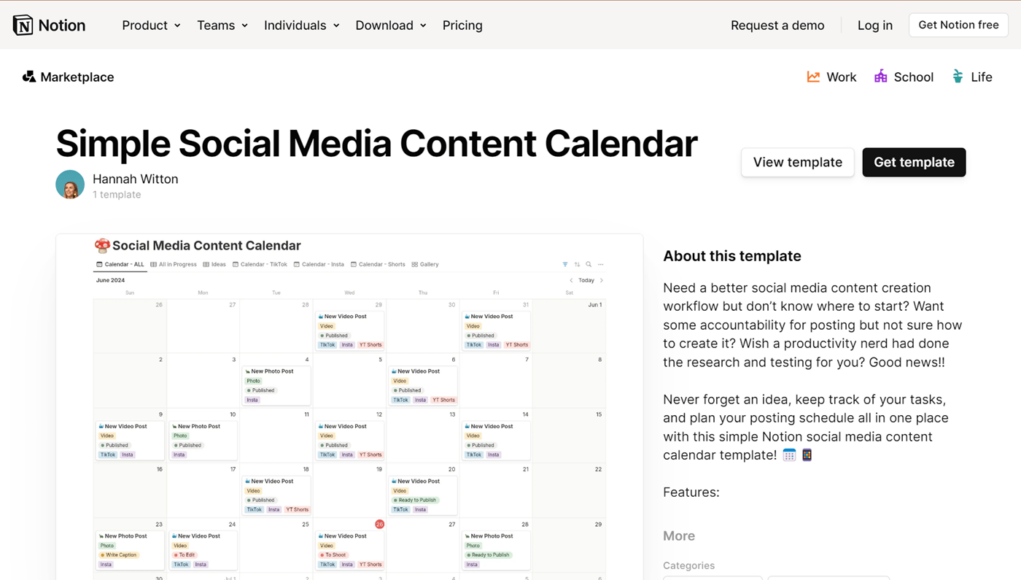Screen dimensions: 1021x580
Task: Click the mushroom emoji beside calendar title
Action: (x=102, y=245)
